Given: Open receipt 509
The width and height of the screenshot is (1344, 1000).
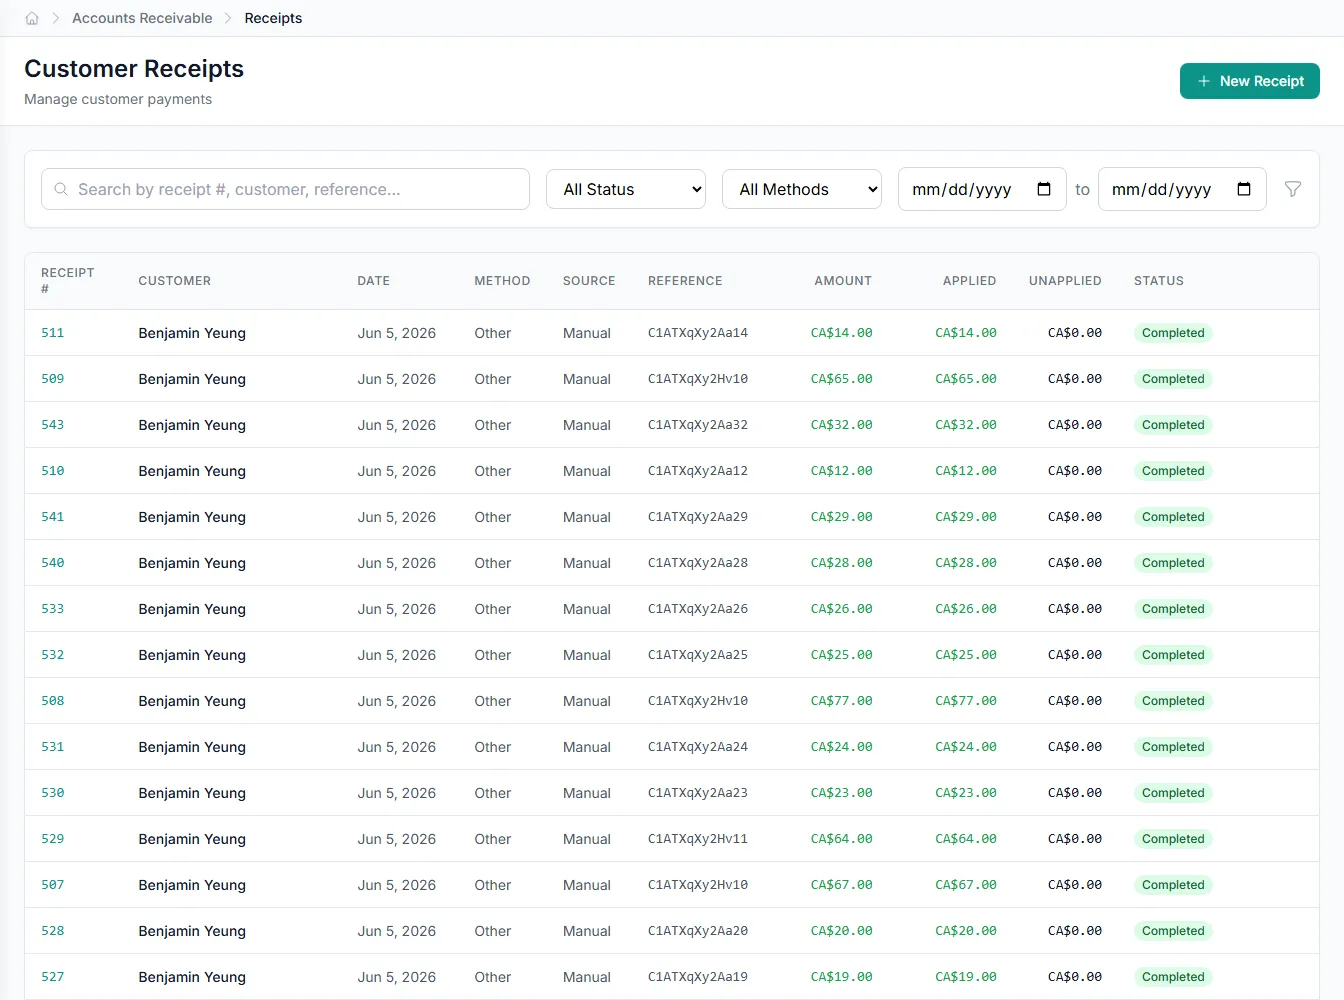Looking at the screenshot, I should click(53, 379).
